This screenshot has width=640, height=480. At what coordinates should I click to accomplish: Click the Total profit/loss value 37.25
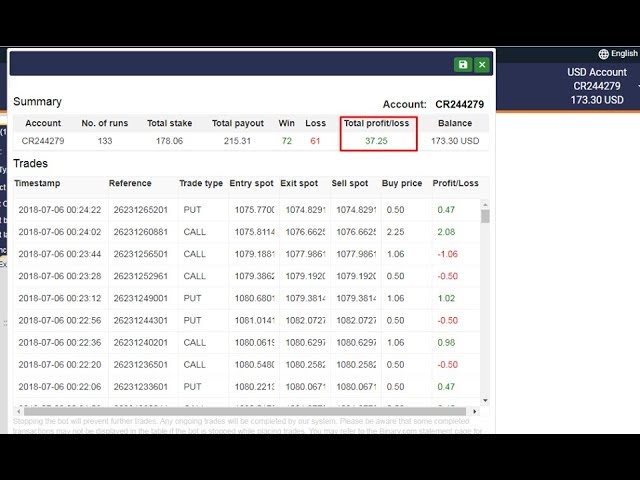click(x=376, y=141)
